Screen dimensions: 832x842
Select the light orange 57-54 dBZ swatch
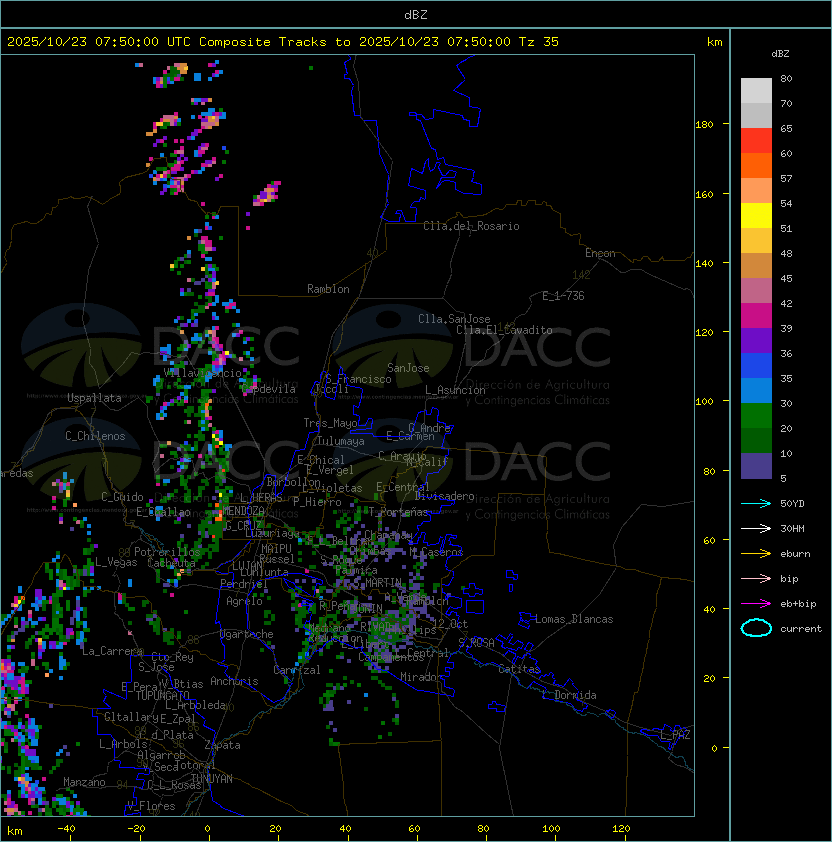pyautogui.click(x=756, y=191)
